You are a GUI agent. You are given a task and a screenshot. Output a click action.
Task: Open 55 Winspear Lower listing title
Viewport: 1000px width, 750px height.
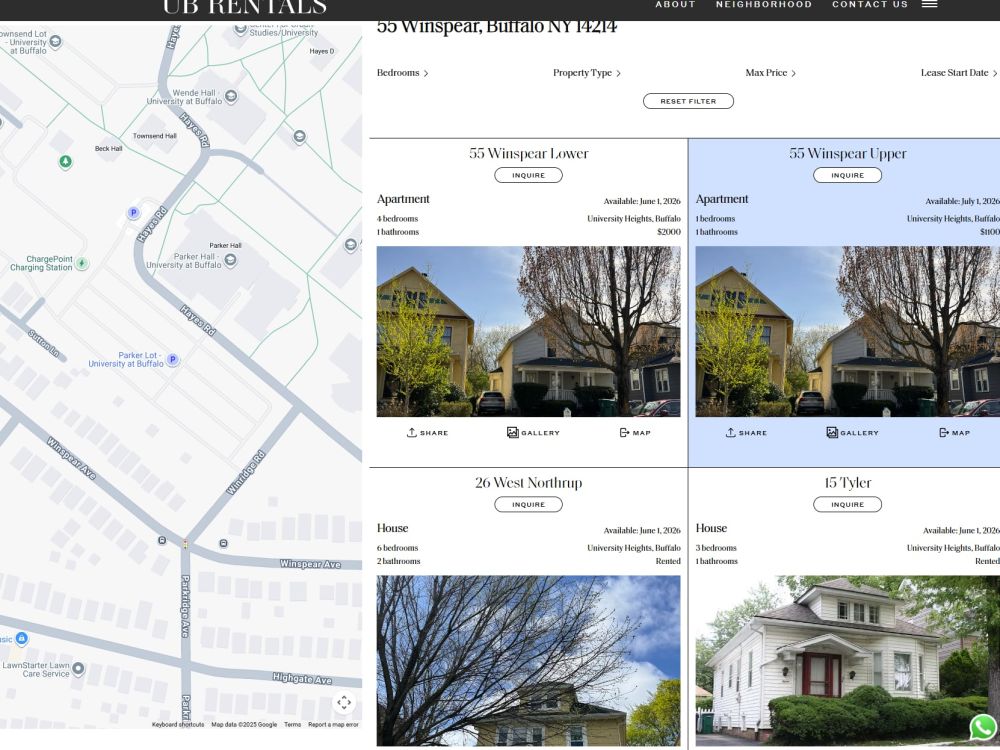point(529,154)
